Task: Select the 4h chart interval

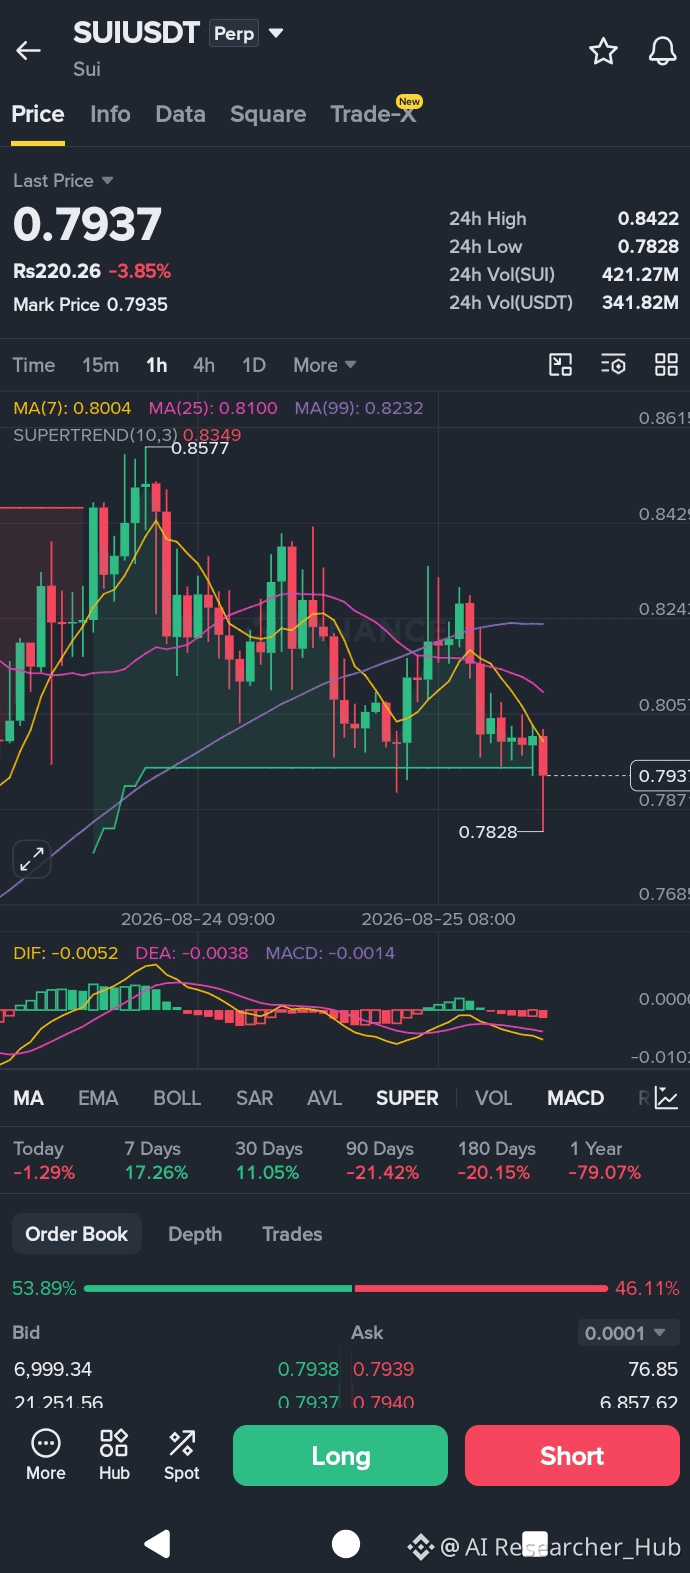Action: pos(204,365)
